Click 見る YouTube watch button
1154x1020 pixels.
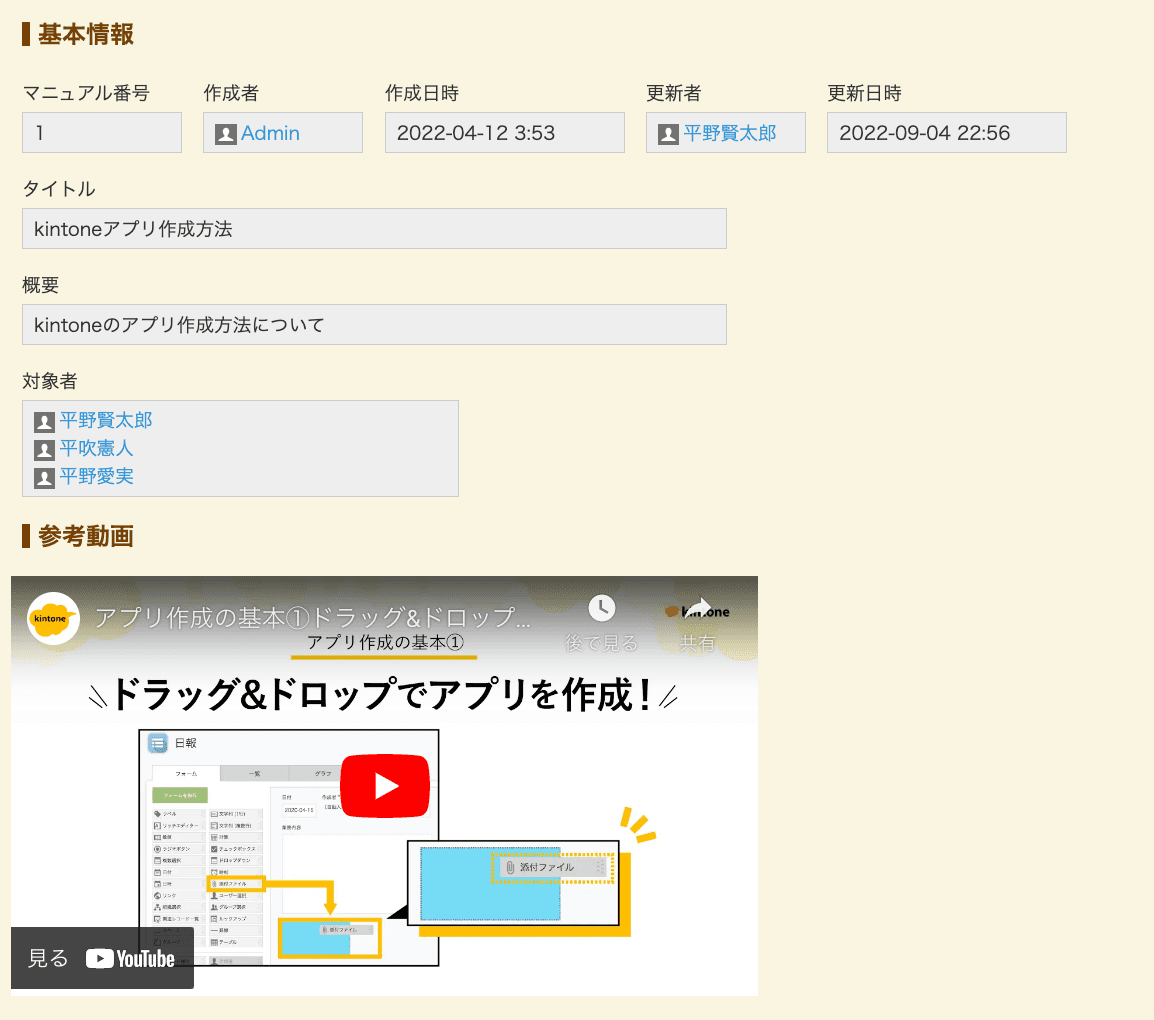102,958
